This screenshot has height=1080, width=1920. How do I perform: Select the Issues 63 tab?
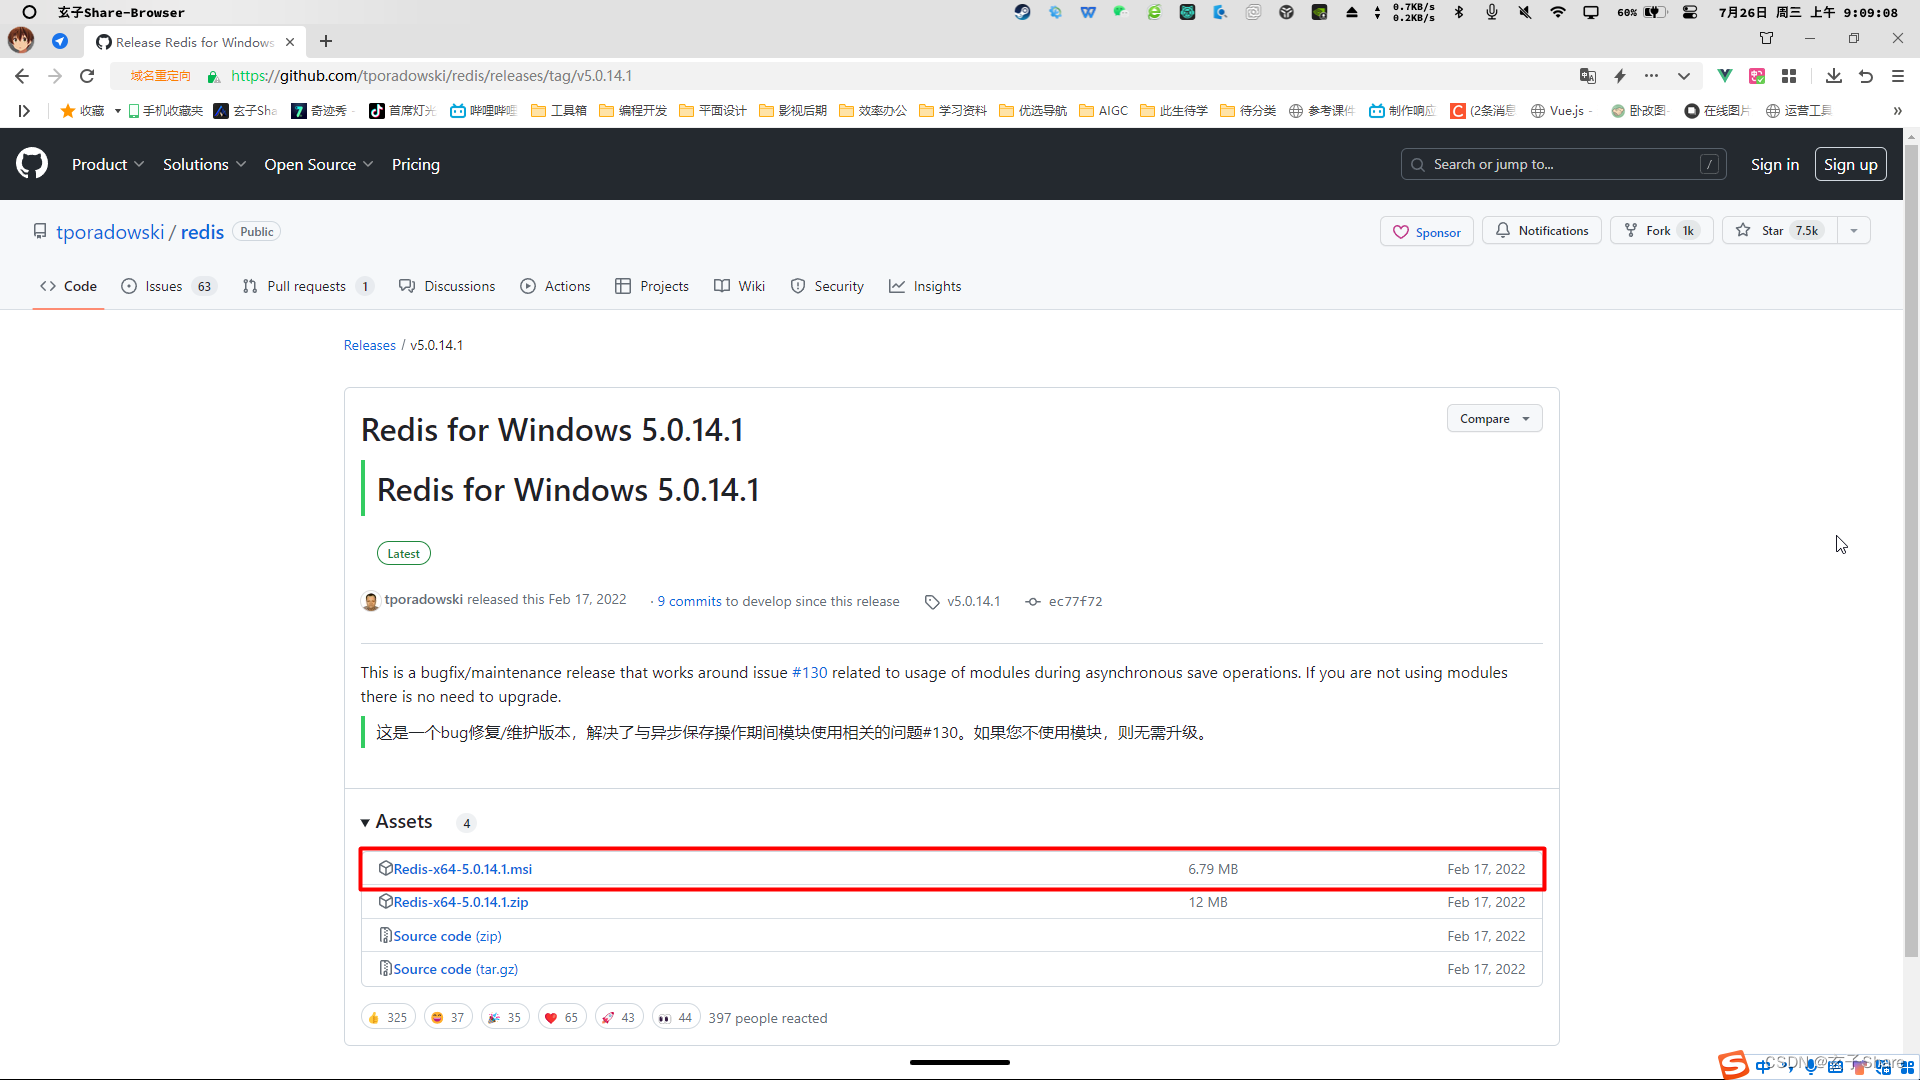coord(165,285)
